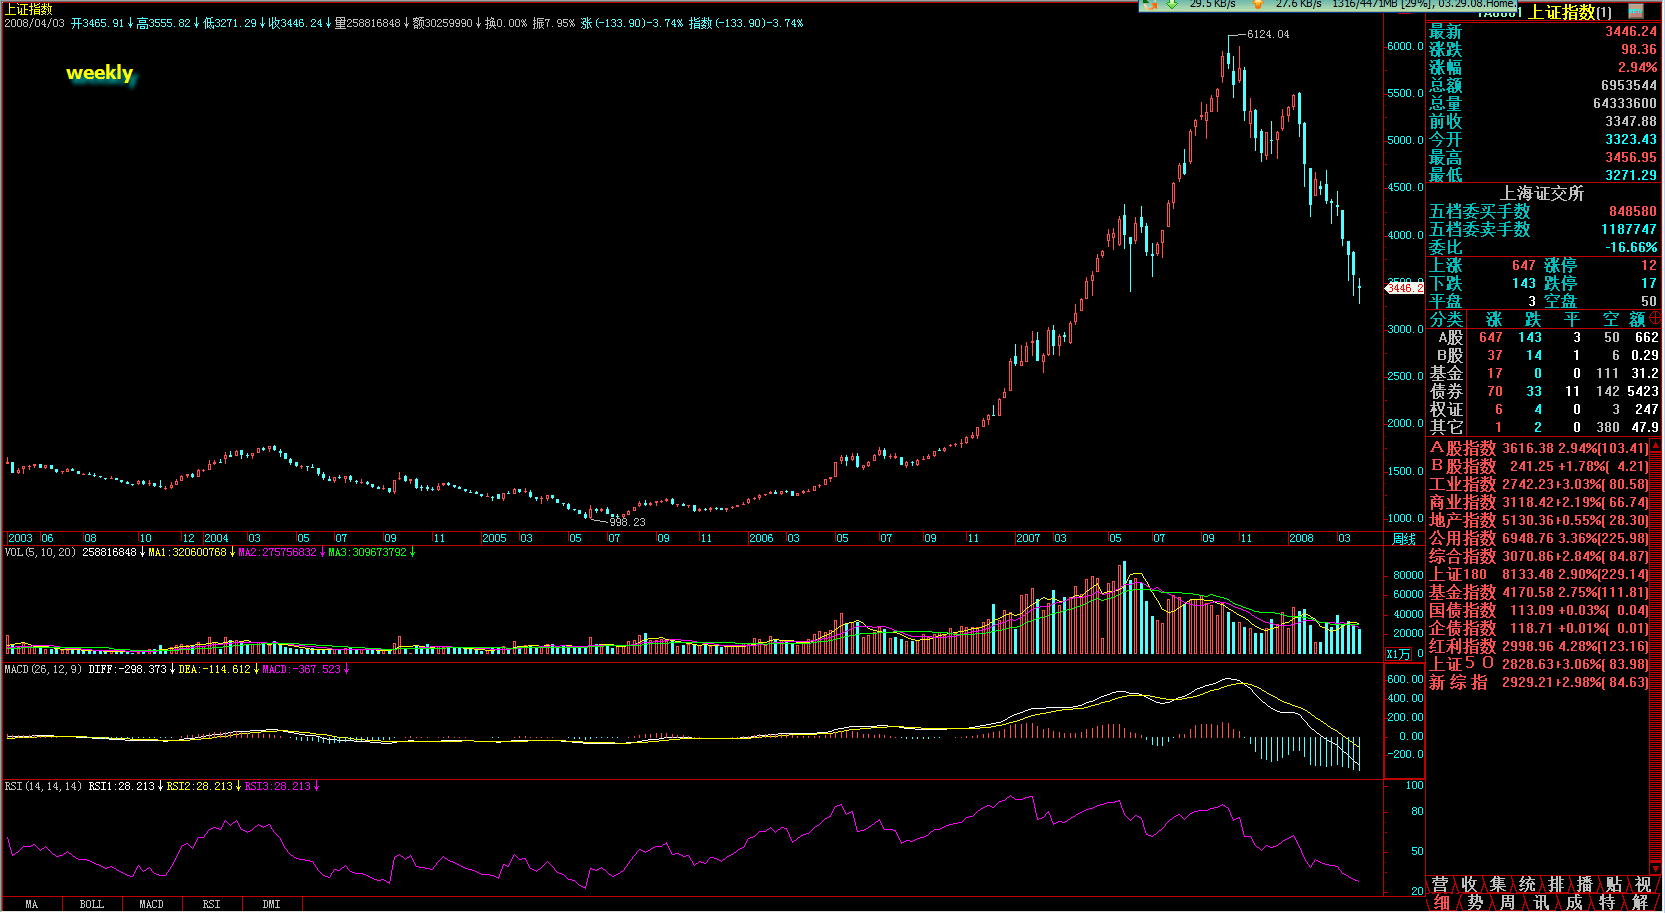The height and width of the screenshot is (913, 1665).
Task: Click the 3446.2 current price marker
Action: tap(1405, 288)
